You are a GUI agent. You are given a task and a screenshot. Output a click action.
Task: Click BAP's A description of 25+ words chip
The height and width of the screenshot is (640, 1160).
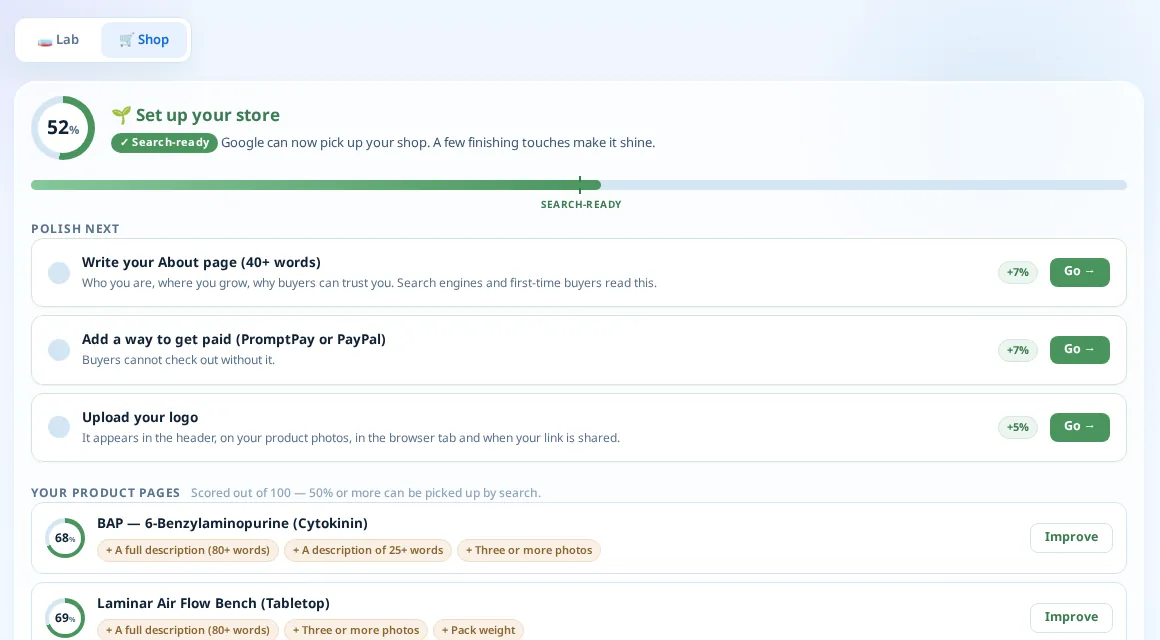tap(368, 550)
